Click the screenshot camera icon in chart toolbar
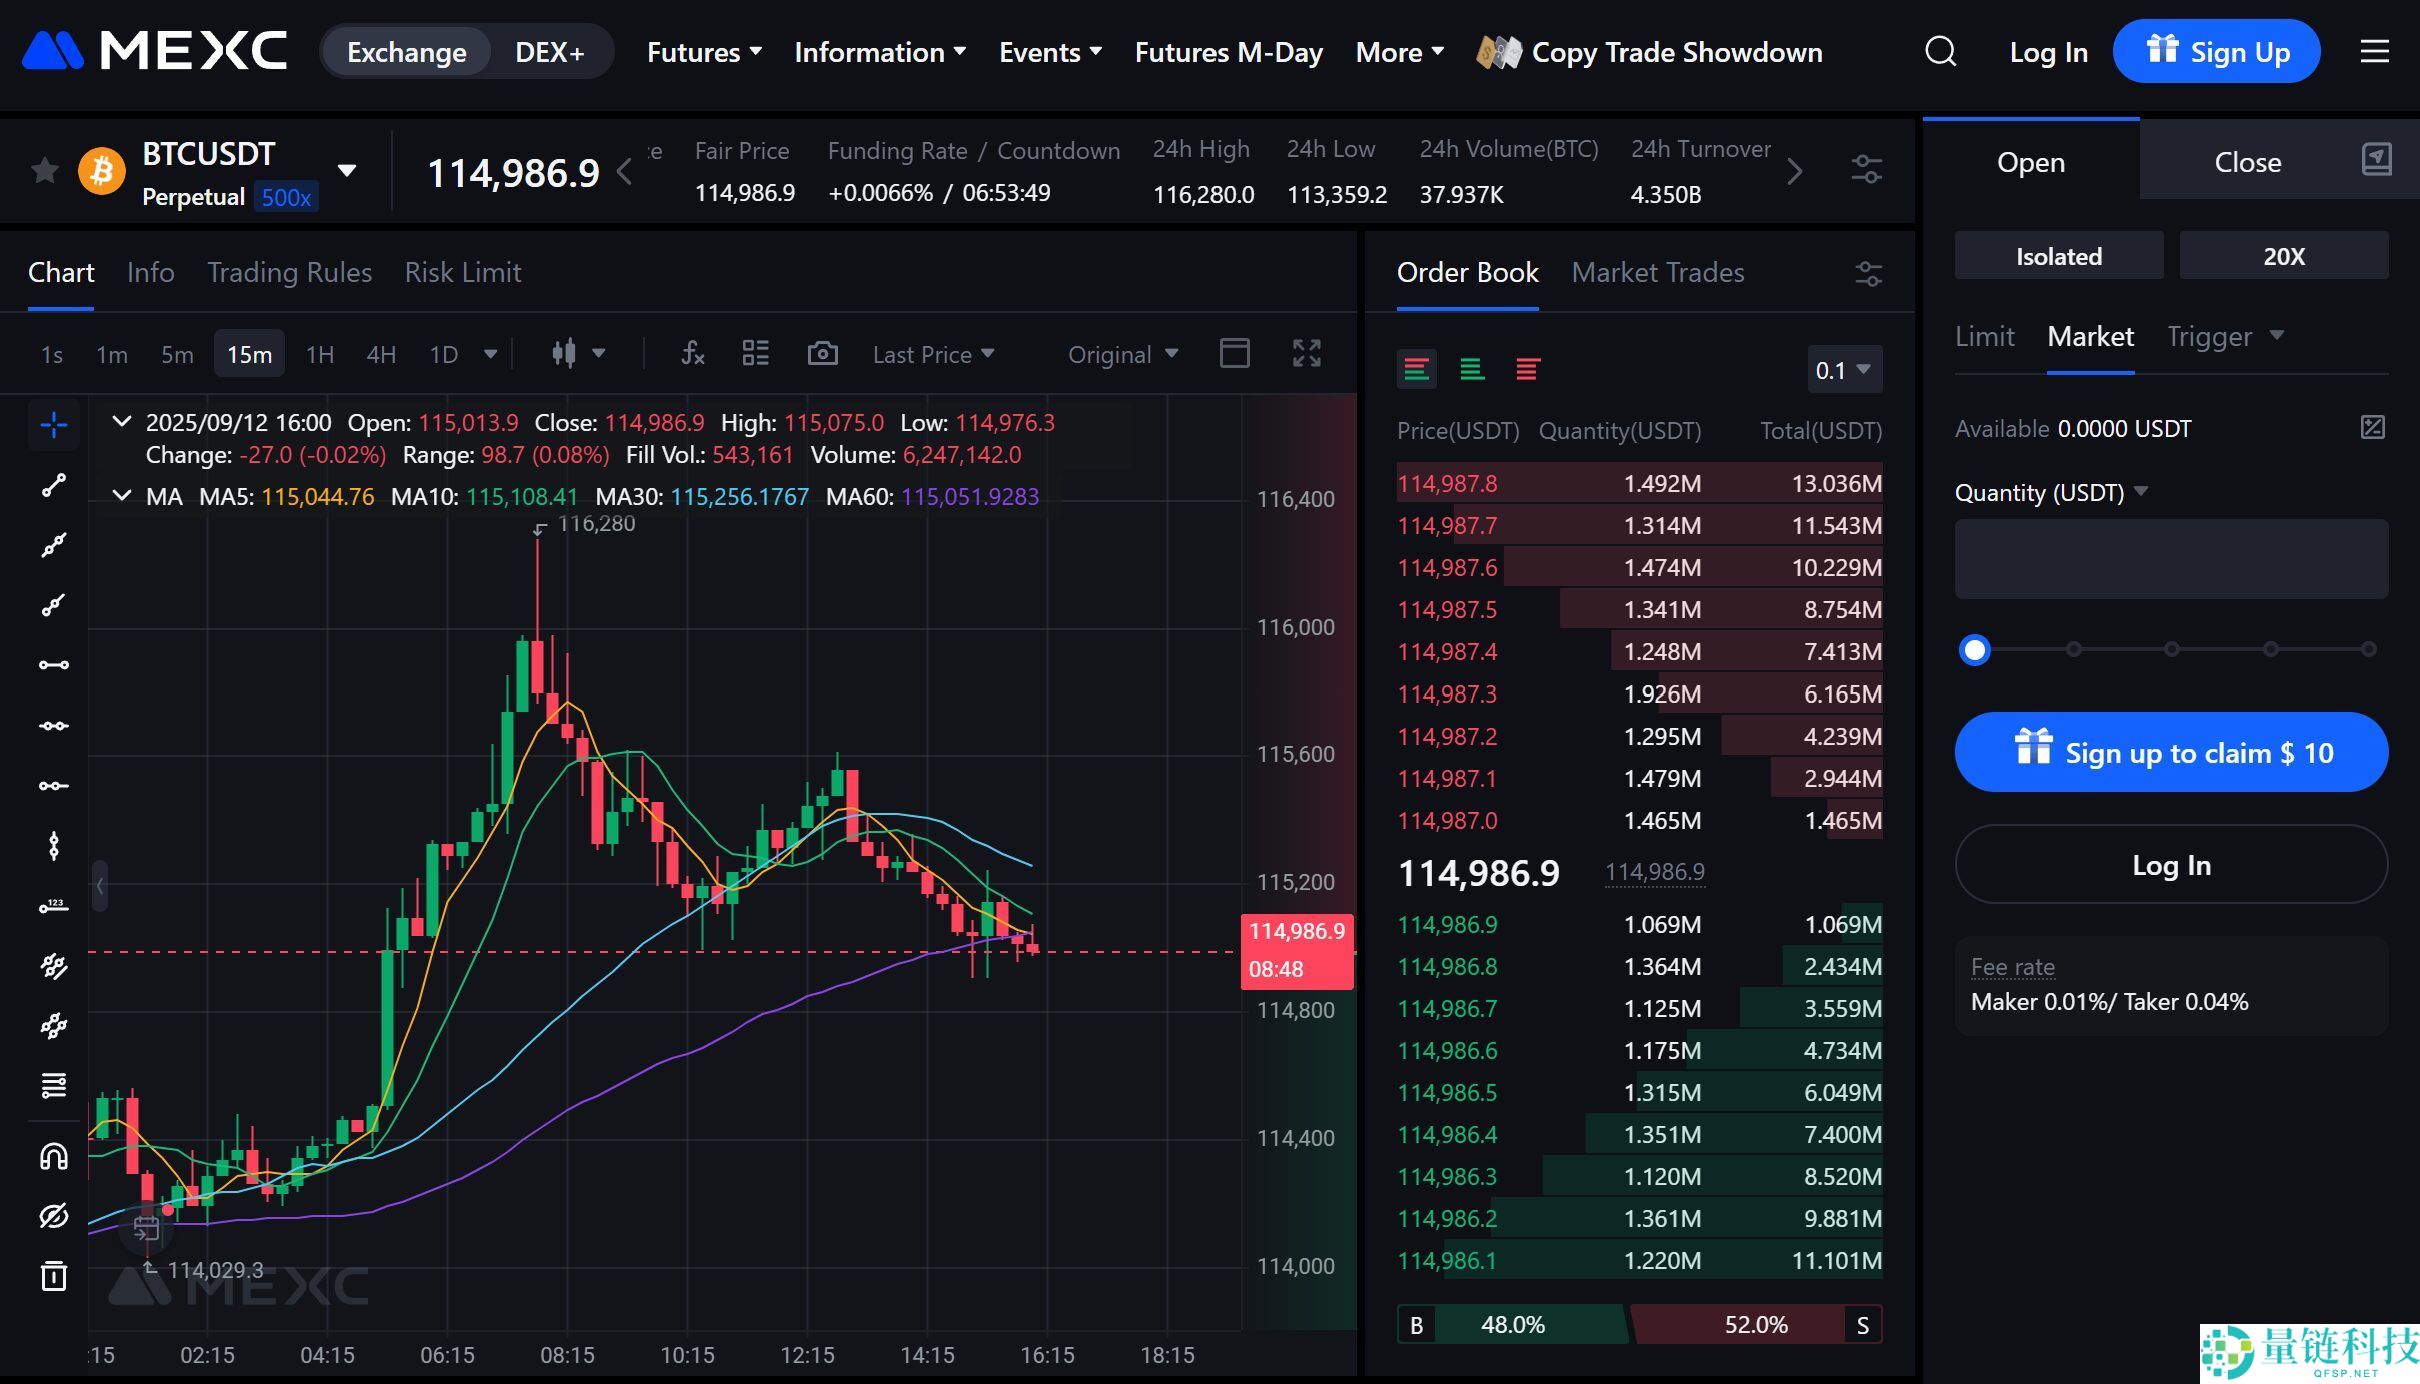The image size is (2420, 1384). [822, 354]
